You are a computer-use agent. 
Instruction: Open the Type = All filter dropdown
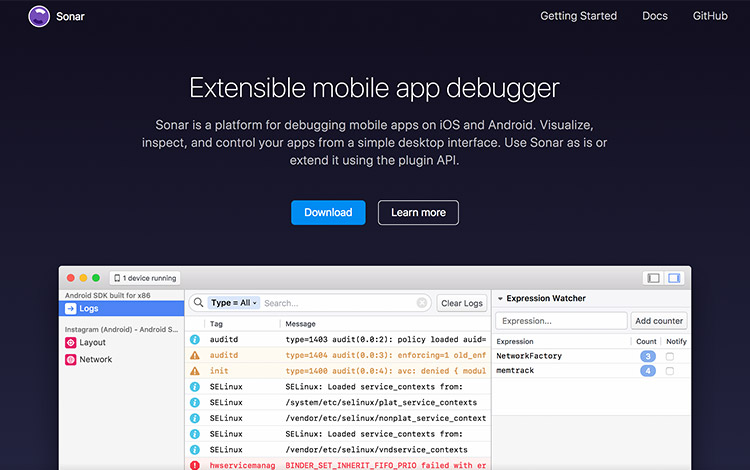[234, 303]
